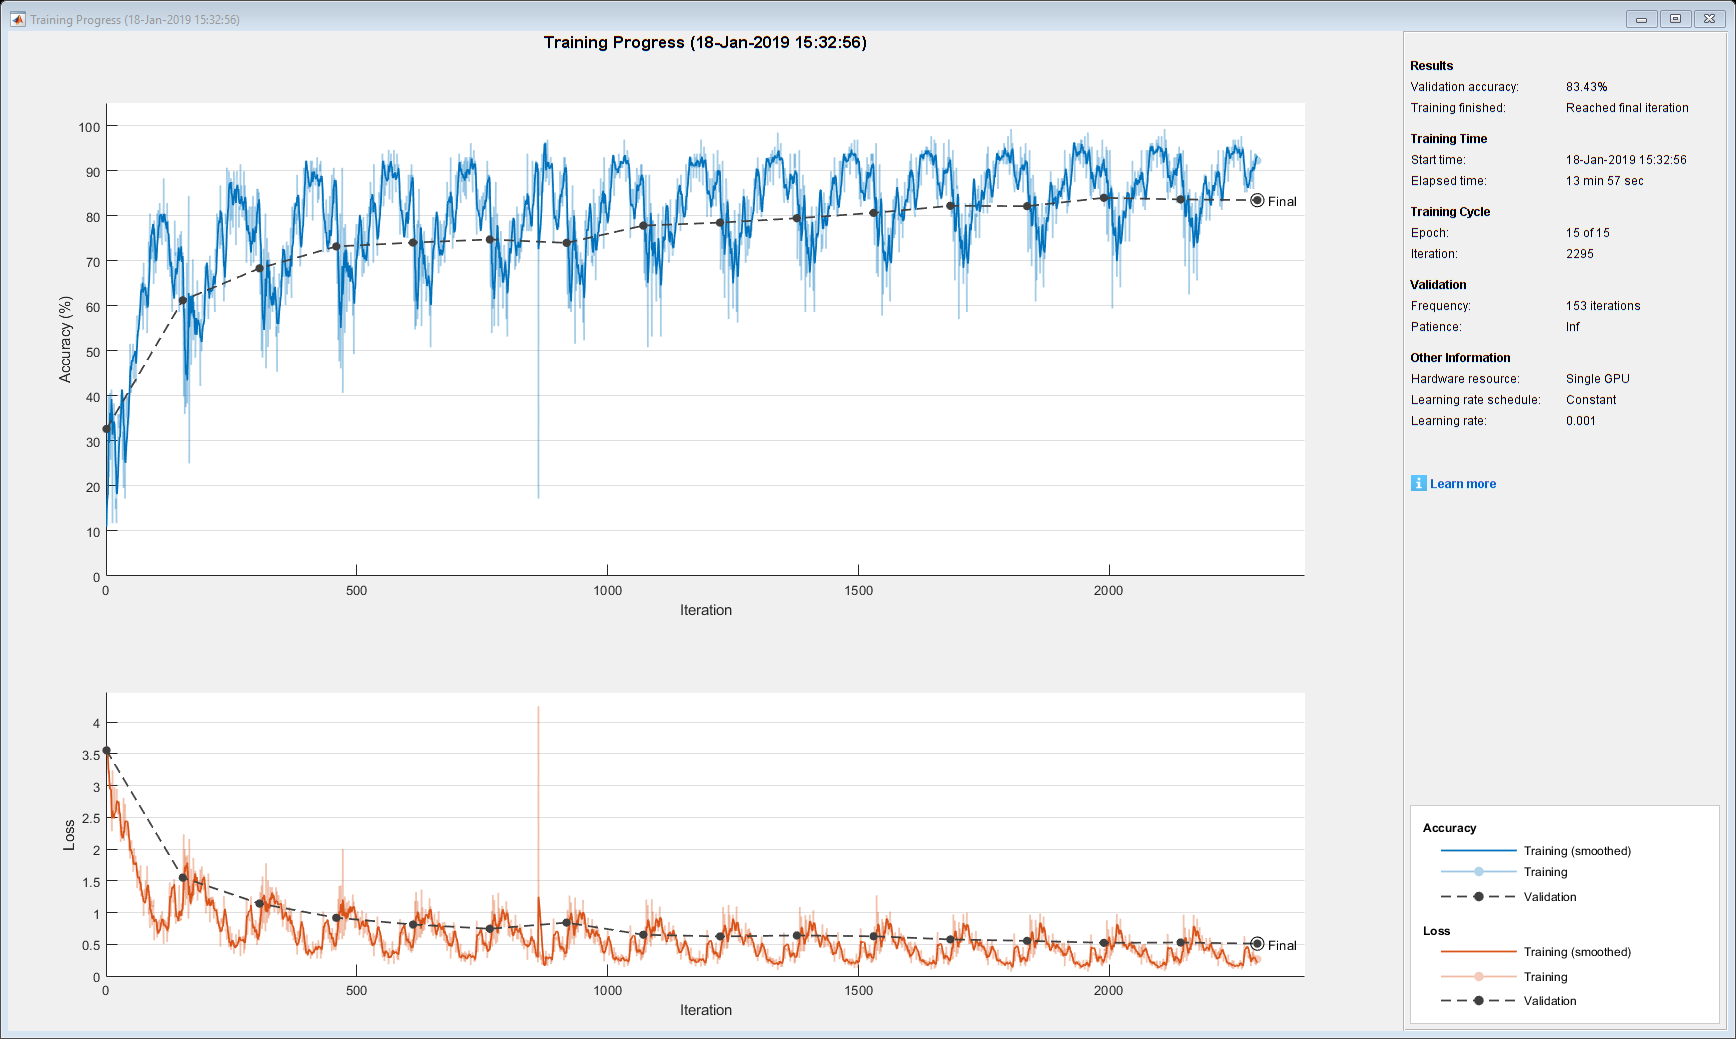The image size is (1736, 1039).
Task: Click Loss Validation legend marker
Action: pos(1479,1001)
